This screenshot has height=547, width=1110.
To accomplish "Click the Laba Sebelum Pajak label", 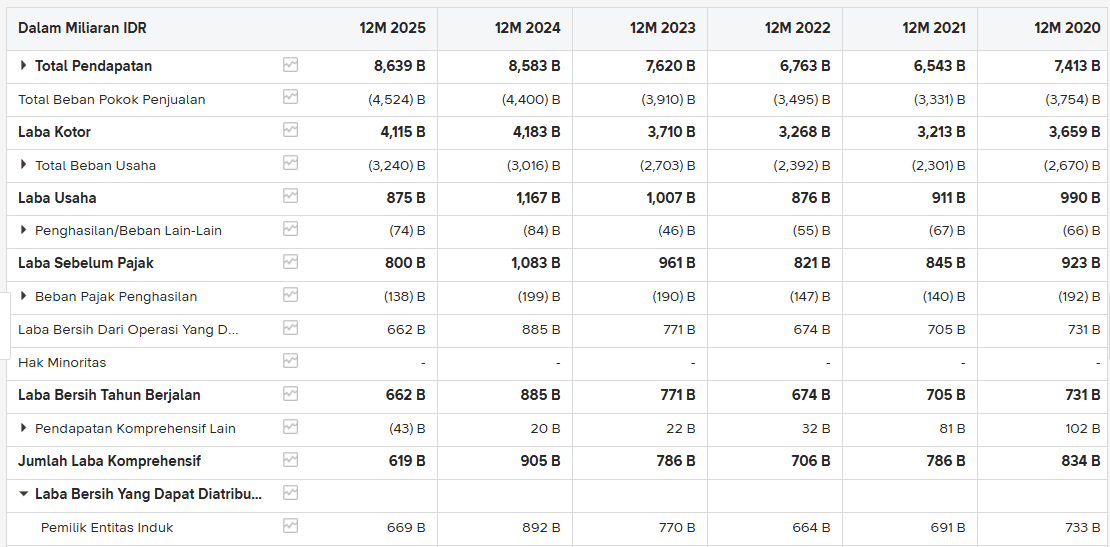I will point(86,263).
